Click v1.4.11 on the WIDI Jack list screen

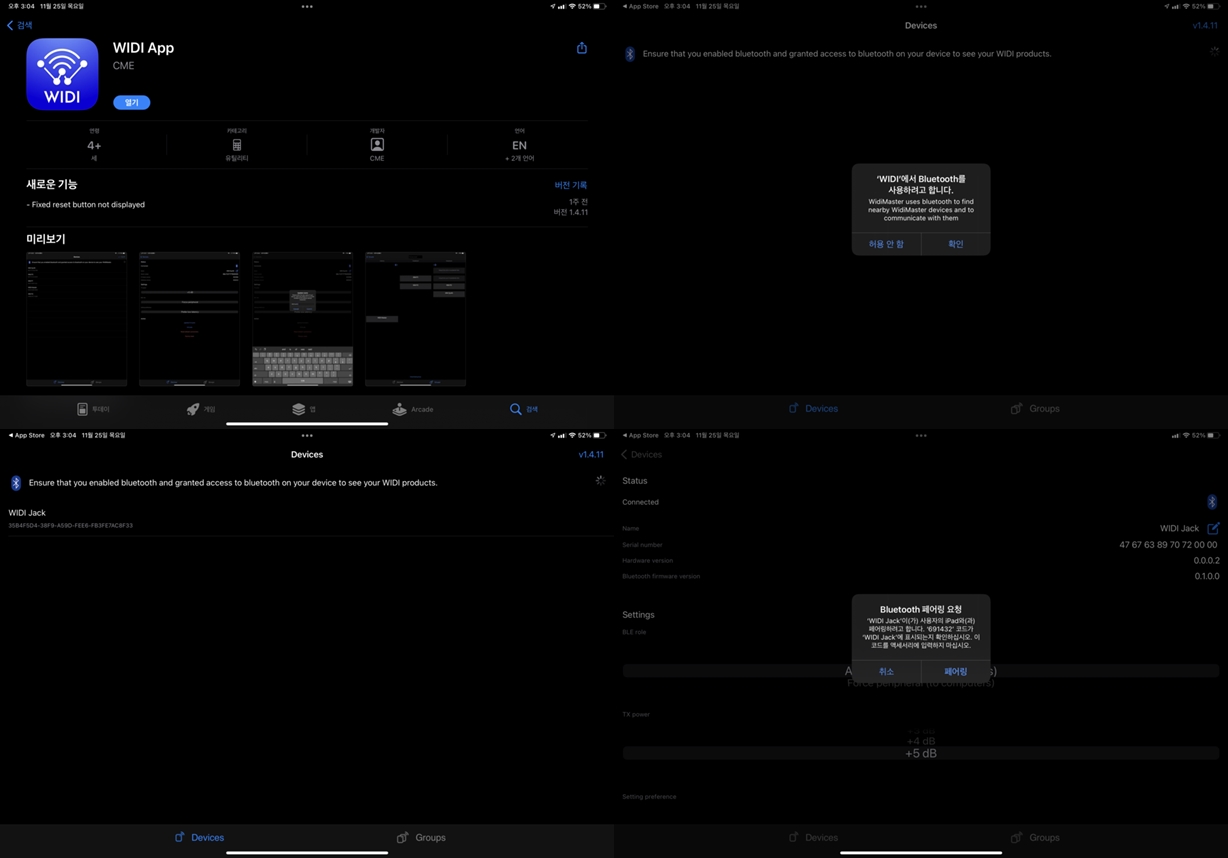[591, 454]
